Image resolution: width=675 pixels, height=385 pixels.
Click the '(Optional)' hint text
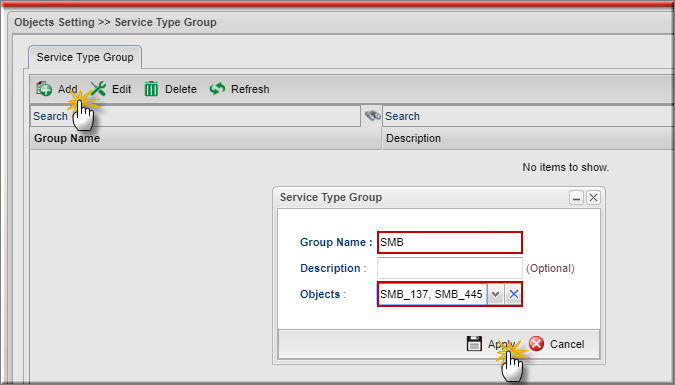550,268
